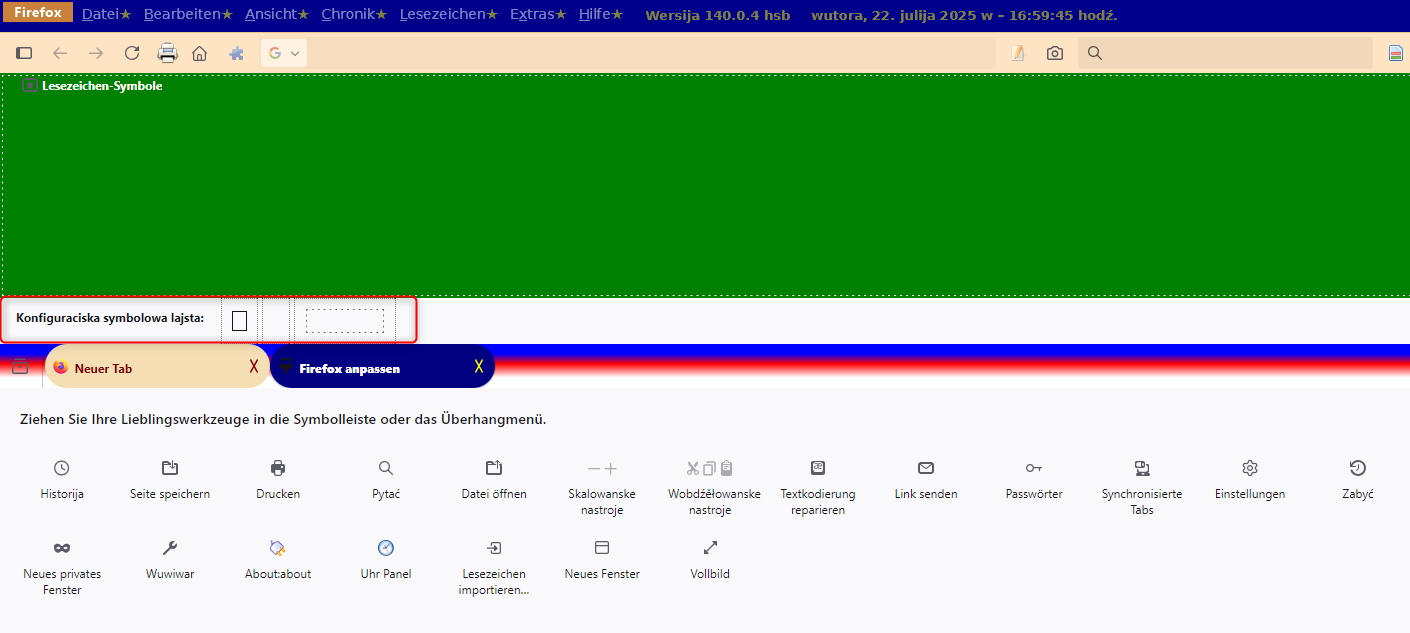1410x633 pixels.
Task: Click the Konfiguraciska symbolowa lajsta label
Action: point(110,318)
